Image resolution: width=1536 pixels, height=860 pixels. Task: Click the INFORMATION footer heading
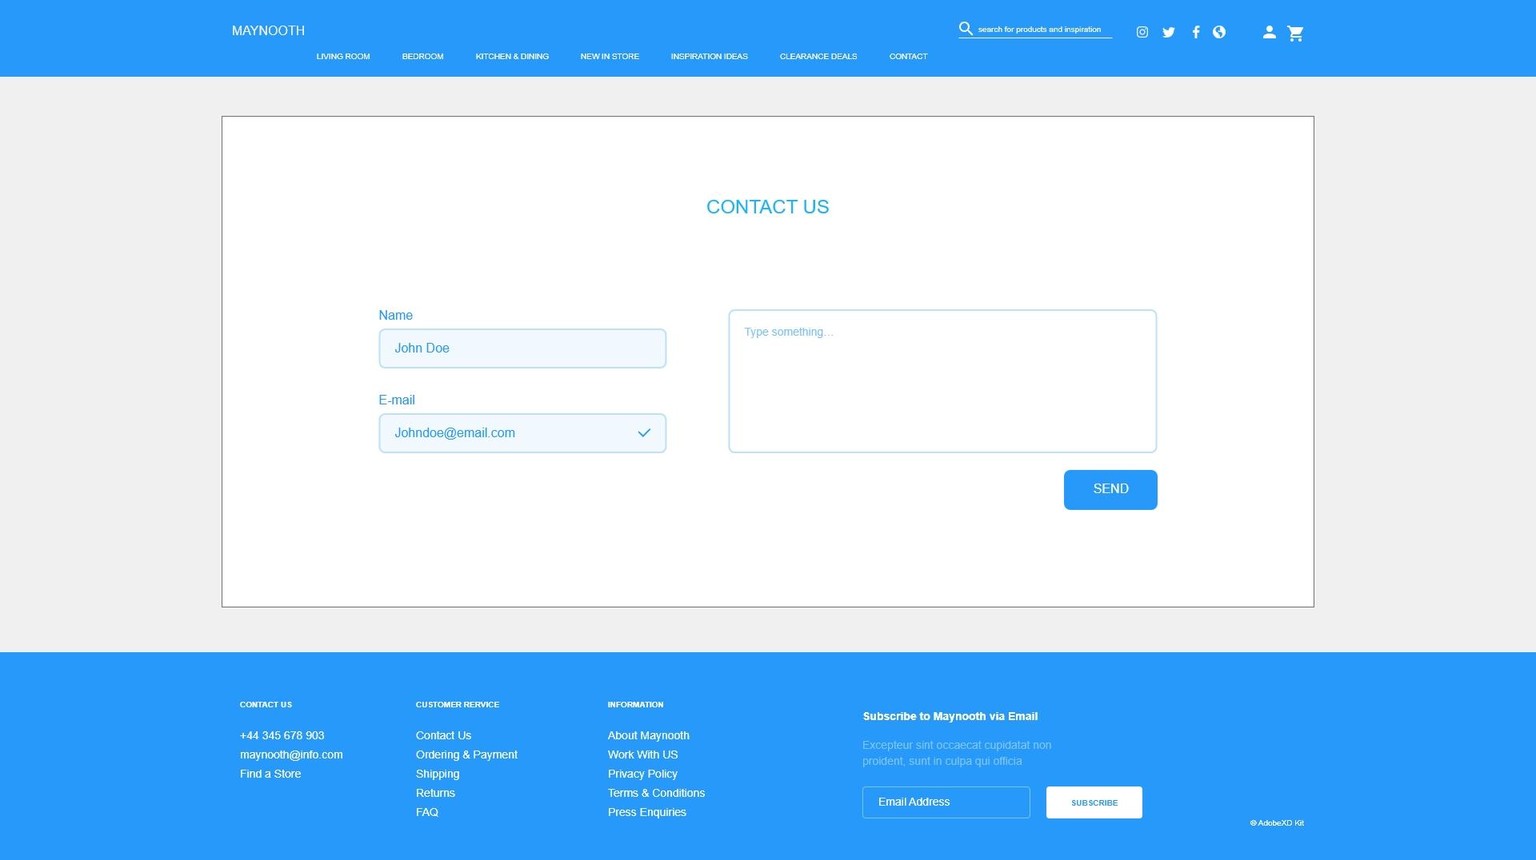pyautogui.click(x=635, y=705)
